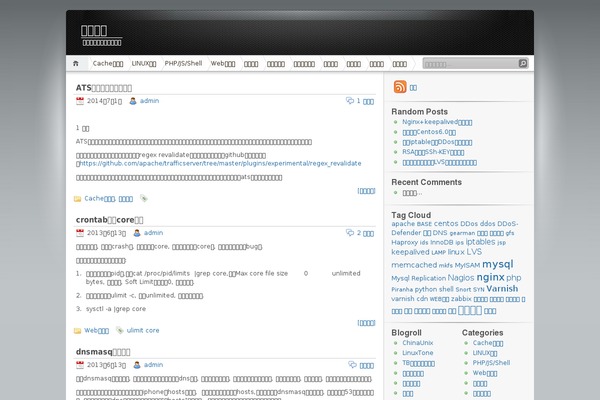Focus the search input field
The width and height of the screenshot is (600, 400).
point(471,64)
